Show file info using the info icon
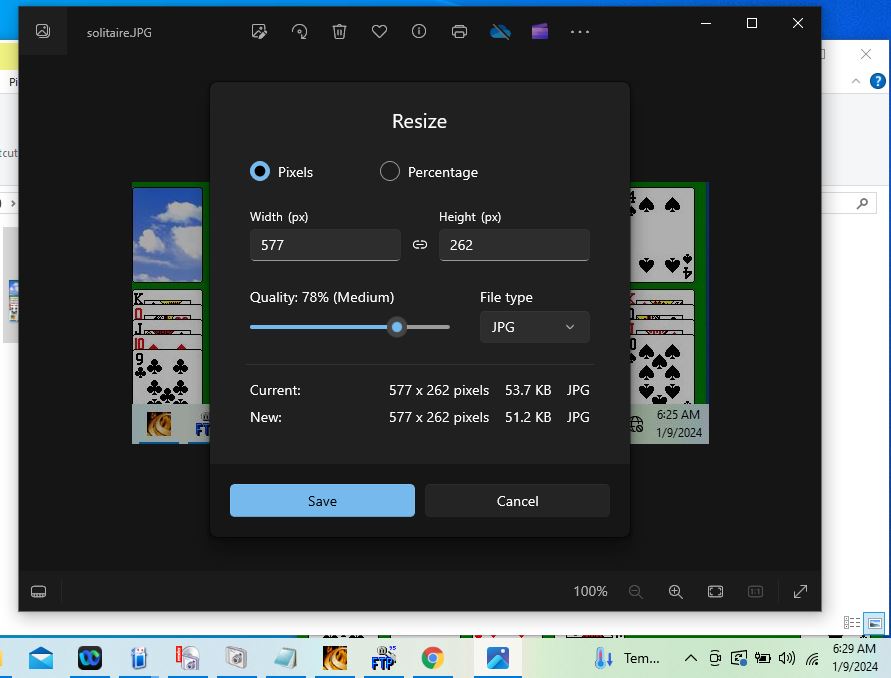Screen dimensions: 891x678 (419, 32)
